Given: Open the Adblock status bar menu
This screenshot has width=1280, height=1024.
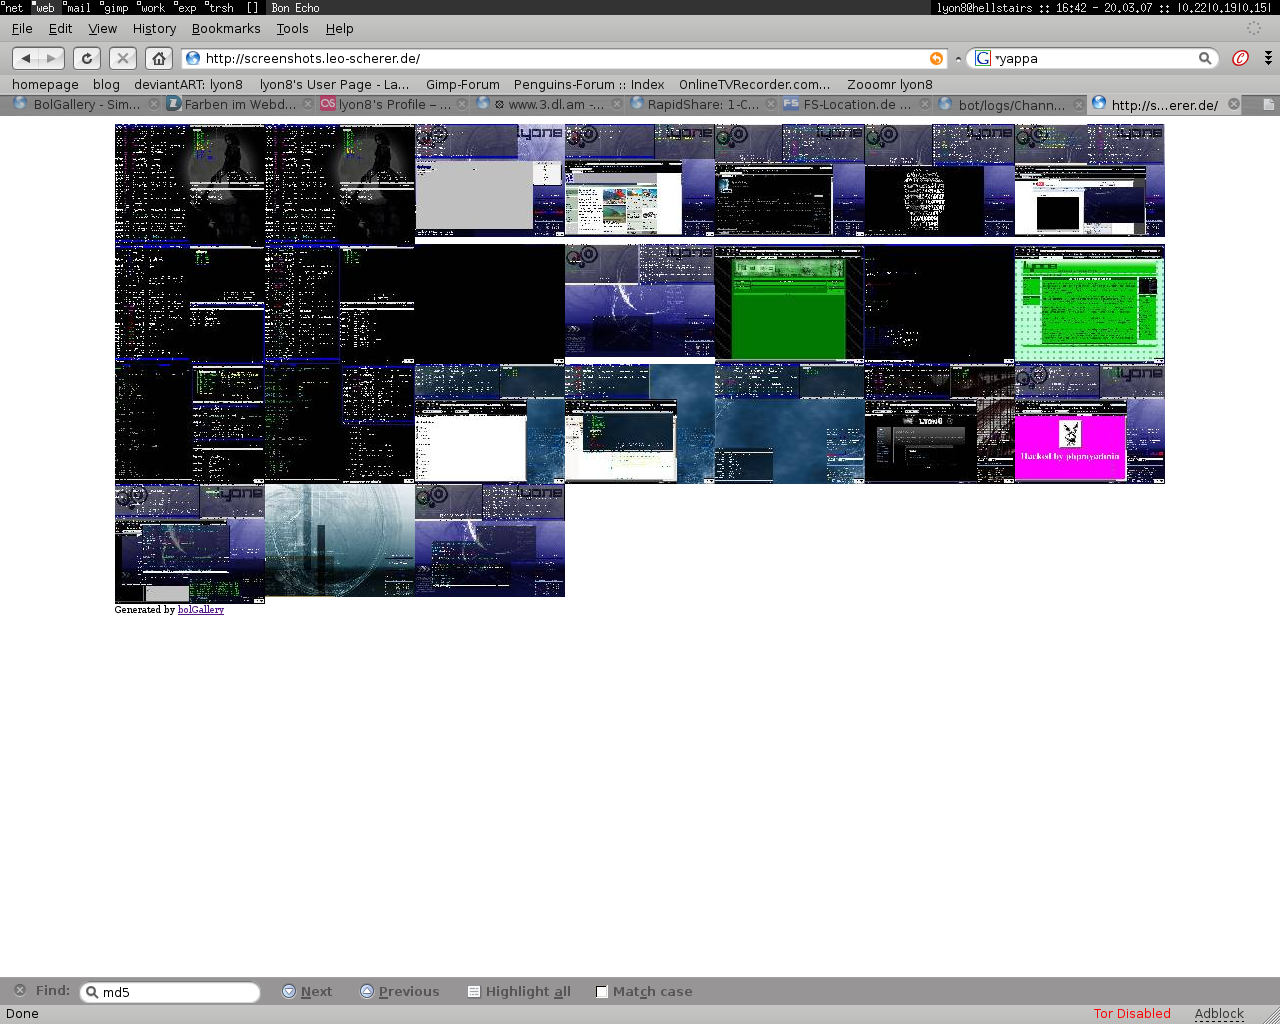Looking at the screenshot, I should point(1218,1013).
